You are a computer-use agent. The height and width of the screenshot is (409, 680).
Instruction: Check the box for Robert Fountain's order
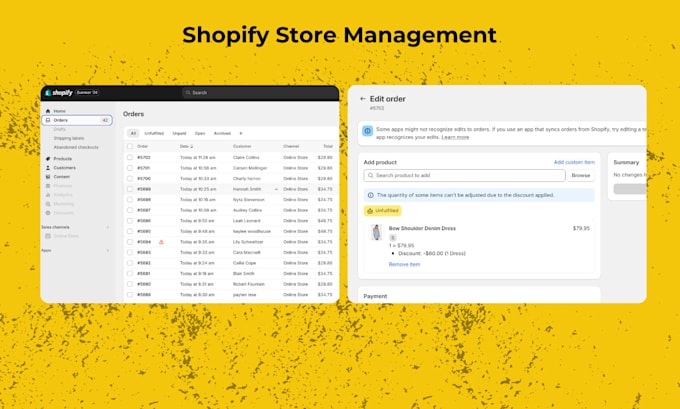(130, 284)
